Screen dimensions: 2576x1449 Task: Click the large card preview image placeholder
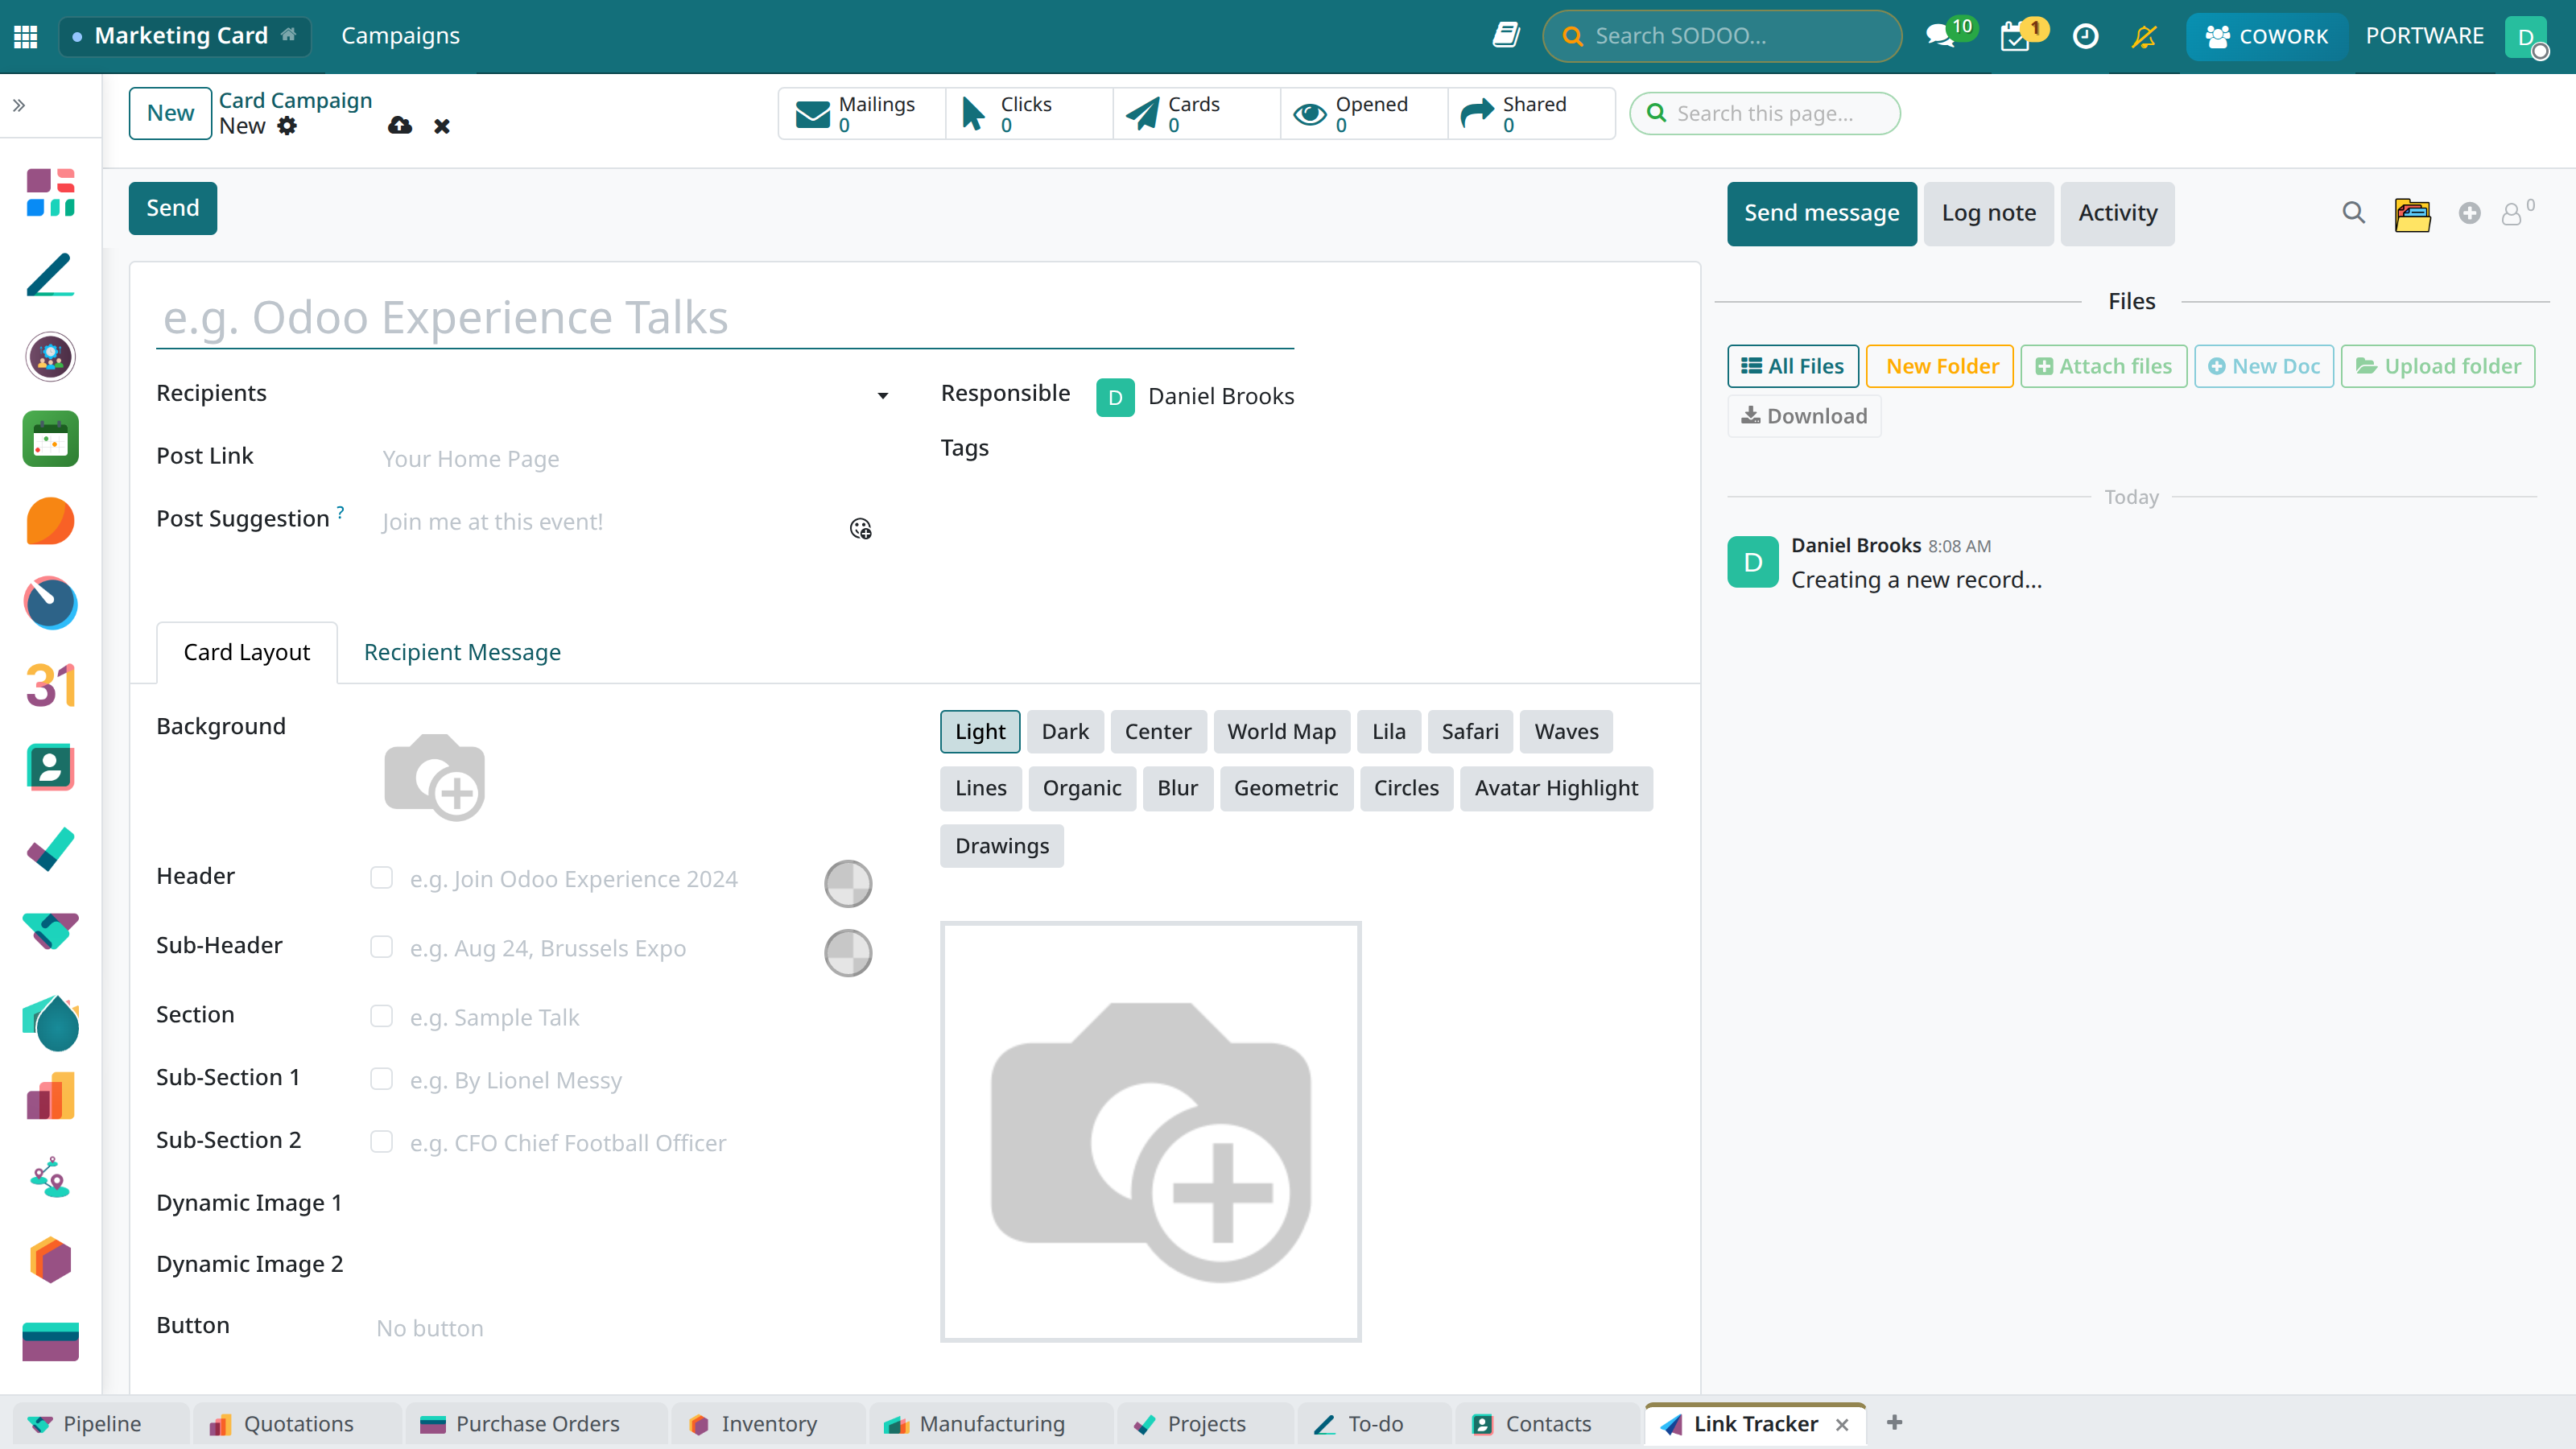tap(1150, 1131)
